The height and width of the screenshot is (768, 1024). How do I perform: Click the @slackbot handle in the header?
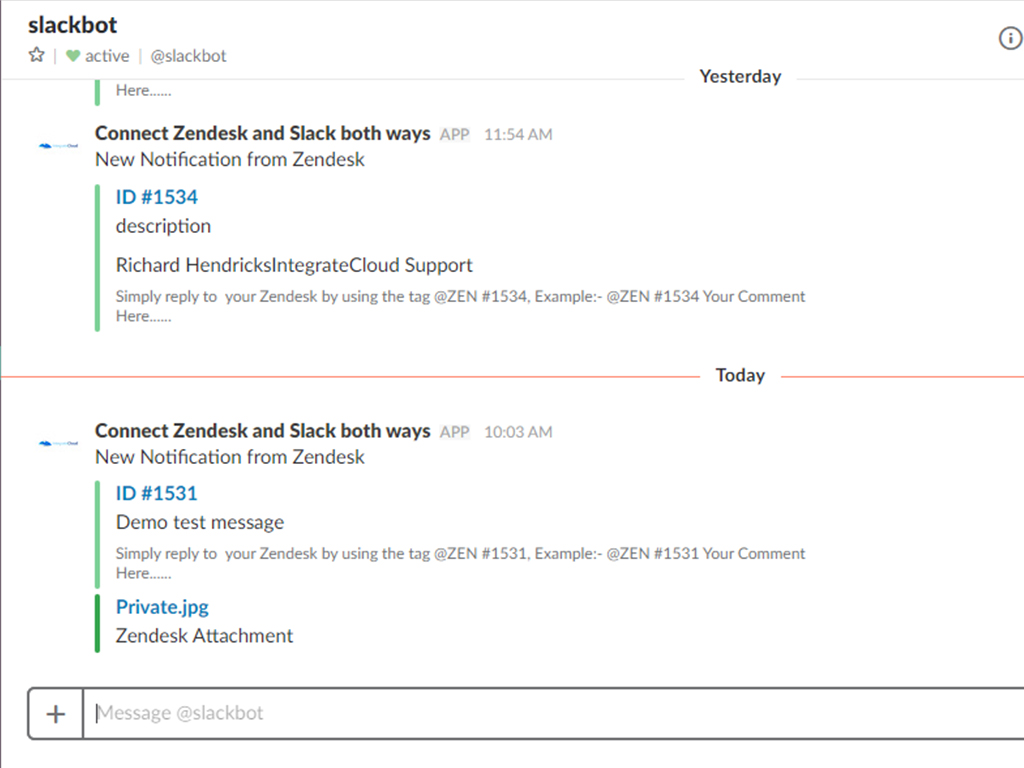click(x=188, y=56)
